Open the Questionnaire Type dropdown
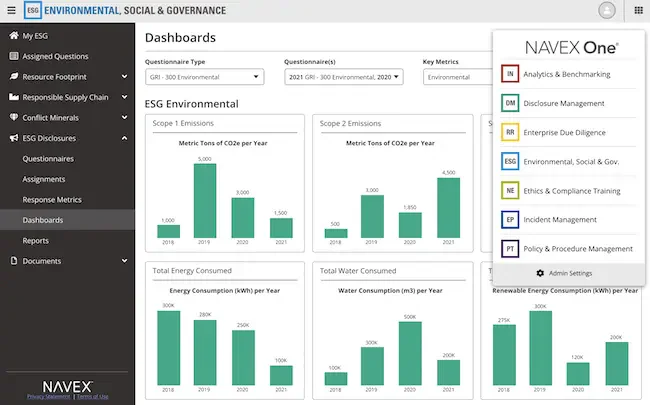Screen dimensions: 650x405 [204, 77]
